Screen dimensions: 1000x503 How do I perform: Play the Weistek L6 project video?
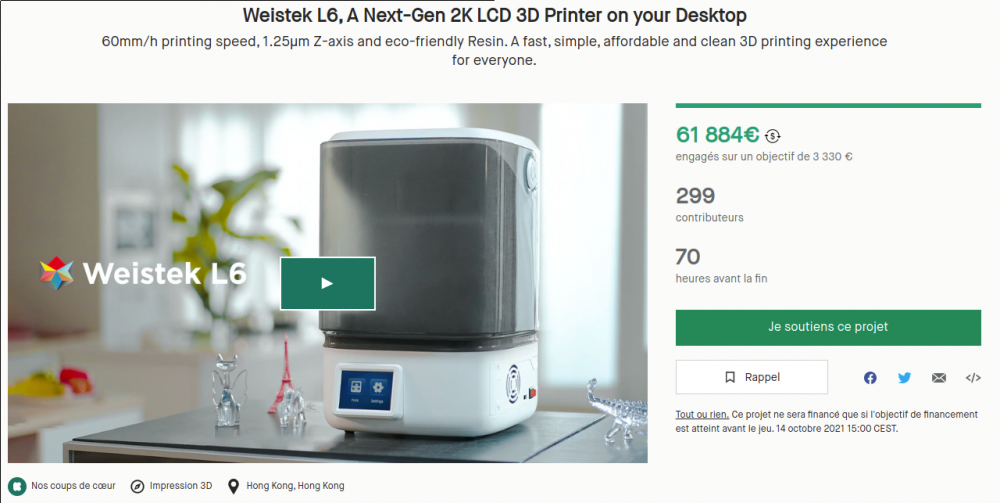tap(327, 283)
